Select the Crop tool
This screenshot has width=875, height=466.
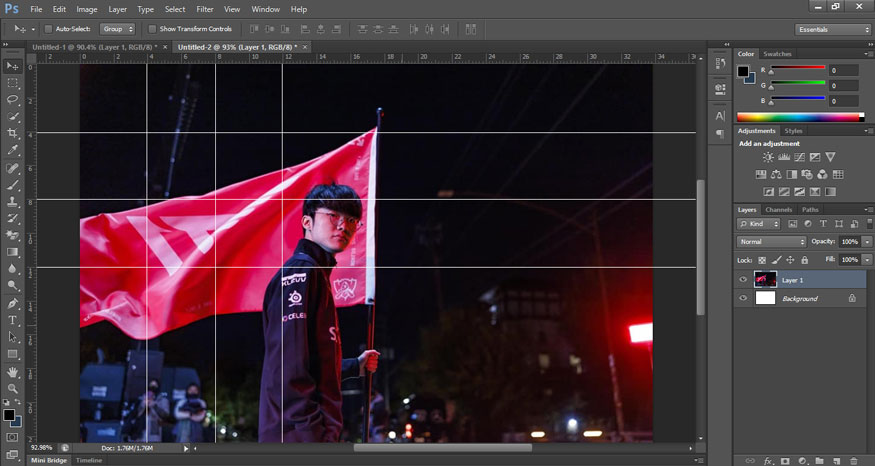[12, 133]
